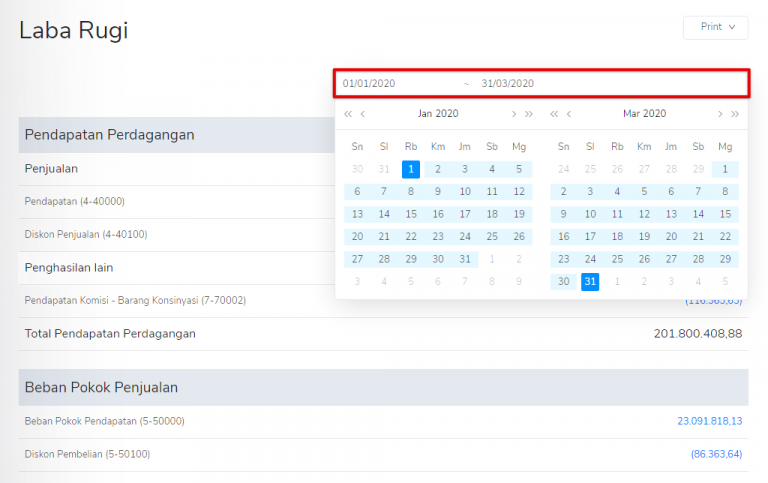The image size is (768, 483).
Task: Open Beban Pokok Pendapatan amount 23.091.818,13
Action: (709, 421)
